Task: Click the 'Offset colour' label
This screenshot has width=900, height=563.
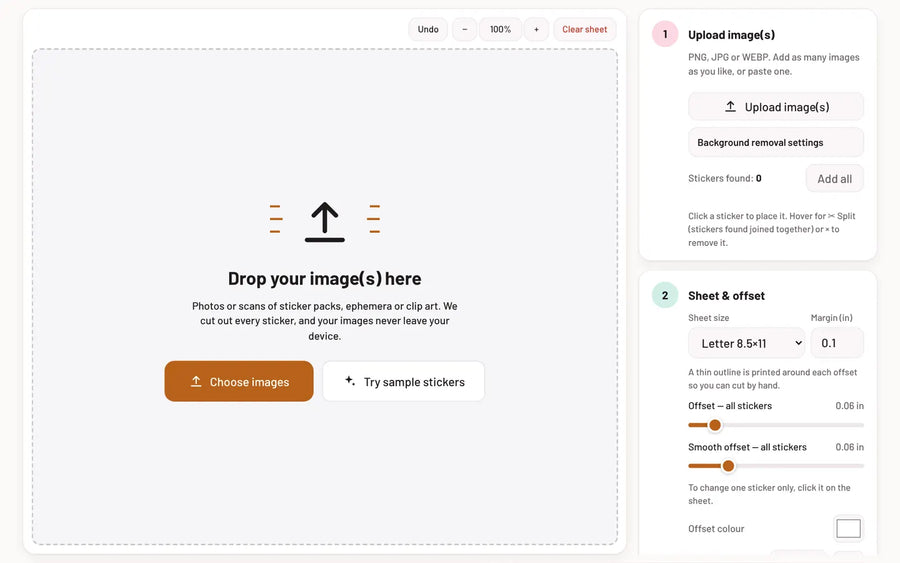Action: click(716, 529)
